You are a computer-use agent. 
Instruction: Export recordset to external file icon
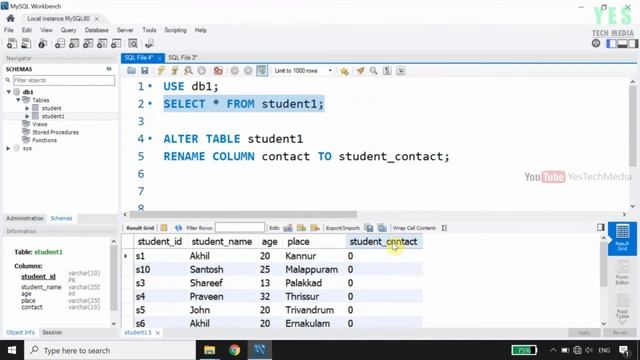[x=369, y=228]
